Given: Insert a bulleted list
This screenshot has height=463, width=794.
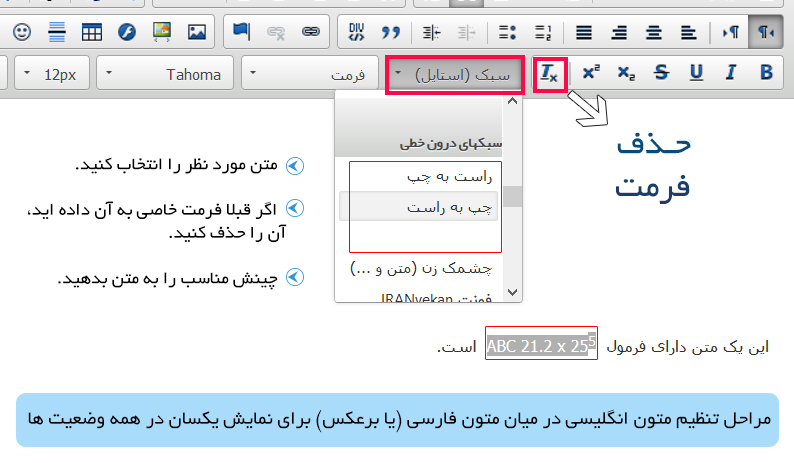Looking at the screenshot, I should (507, 31).
